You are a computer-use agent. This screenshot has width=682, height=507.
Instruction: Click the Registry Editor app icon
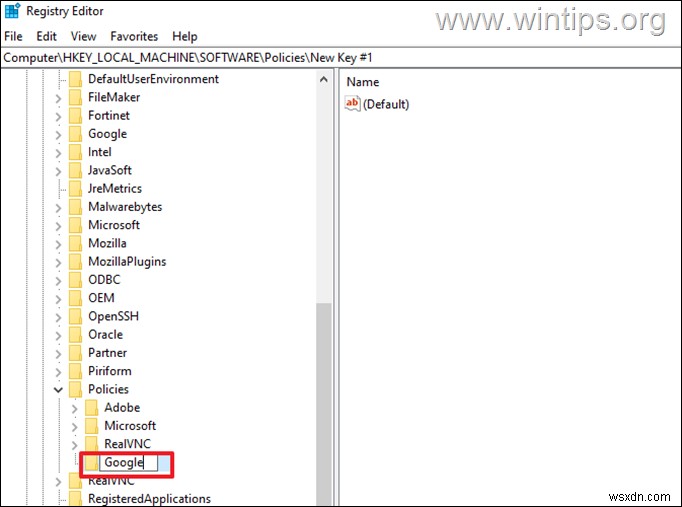click(x=12, y=10)
